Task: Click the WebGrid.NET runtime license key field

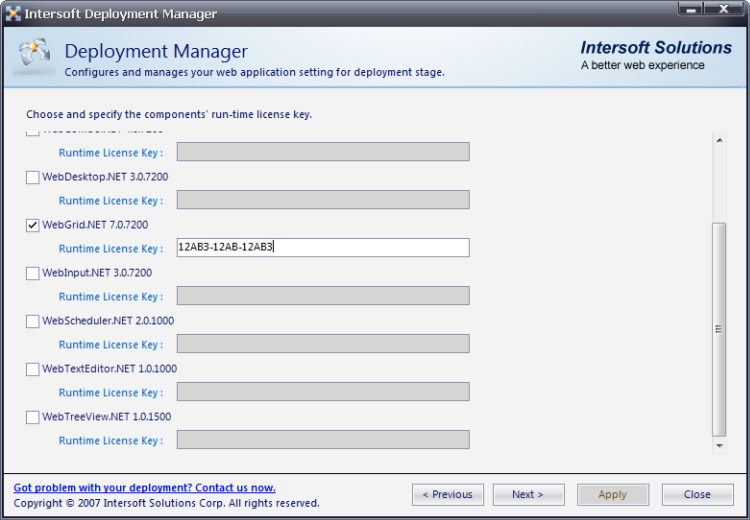Action: [x=323, y=248]
